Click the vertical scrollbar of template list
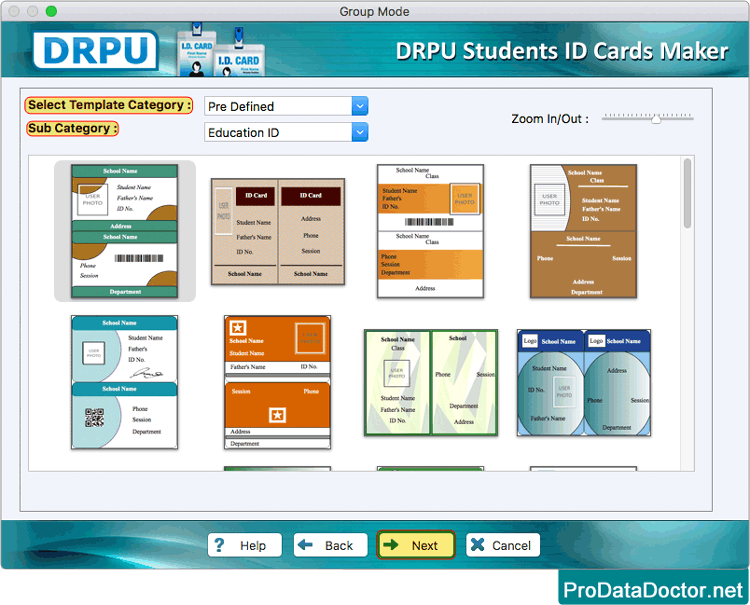 [687, 194]
